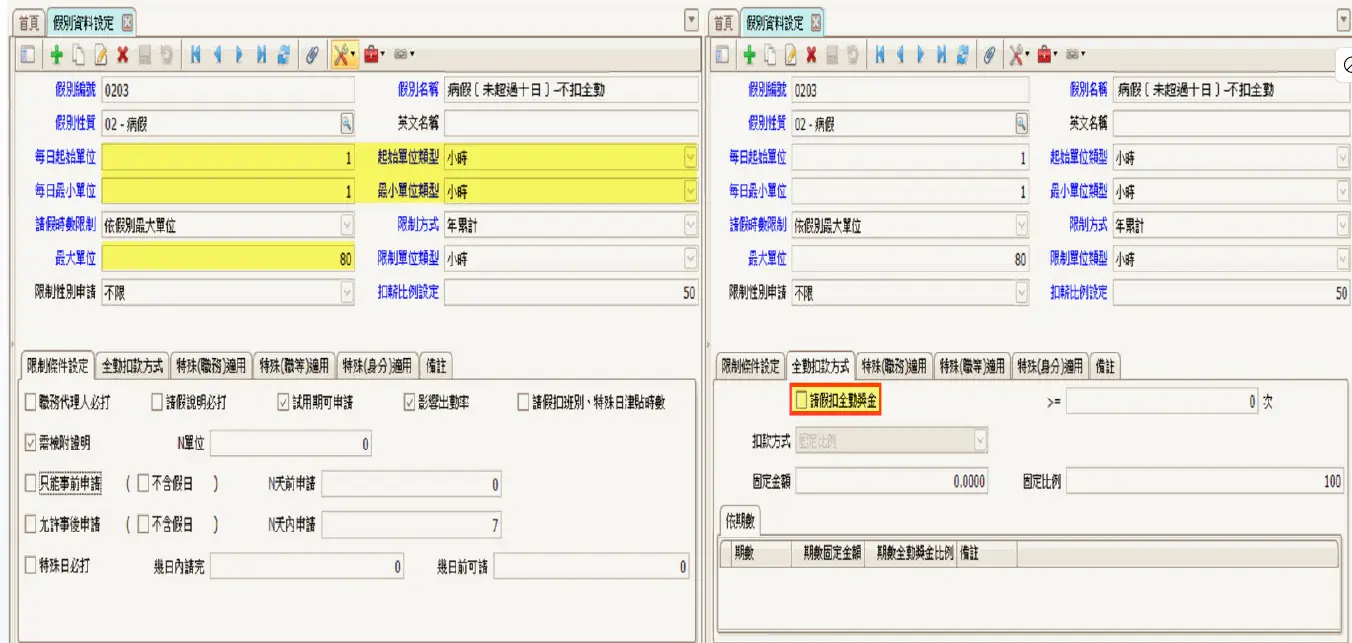Go to first record in left toolbar
Screen dimensions: 1352x643
[x=196, y=55]
